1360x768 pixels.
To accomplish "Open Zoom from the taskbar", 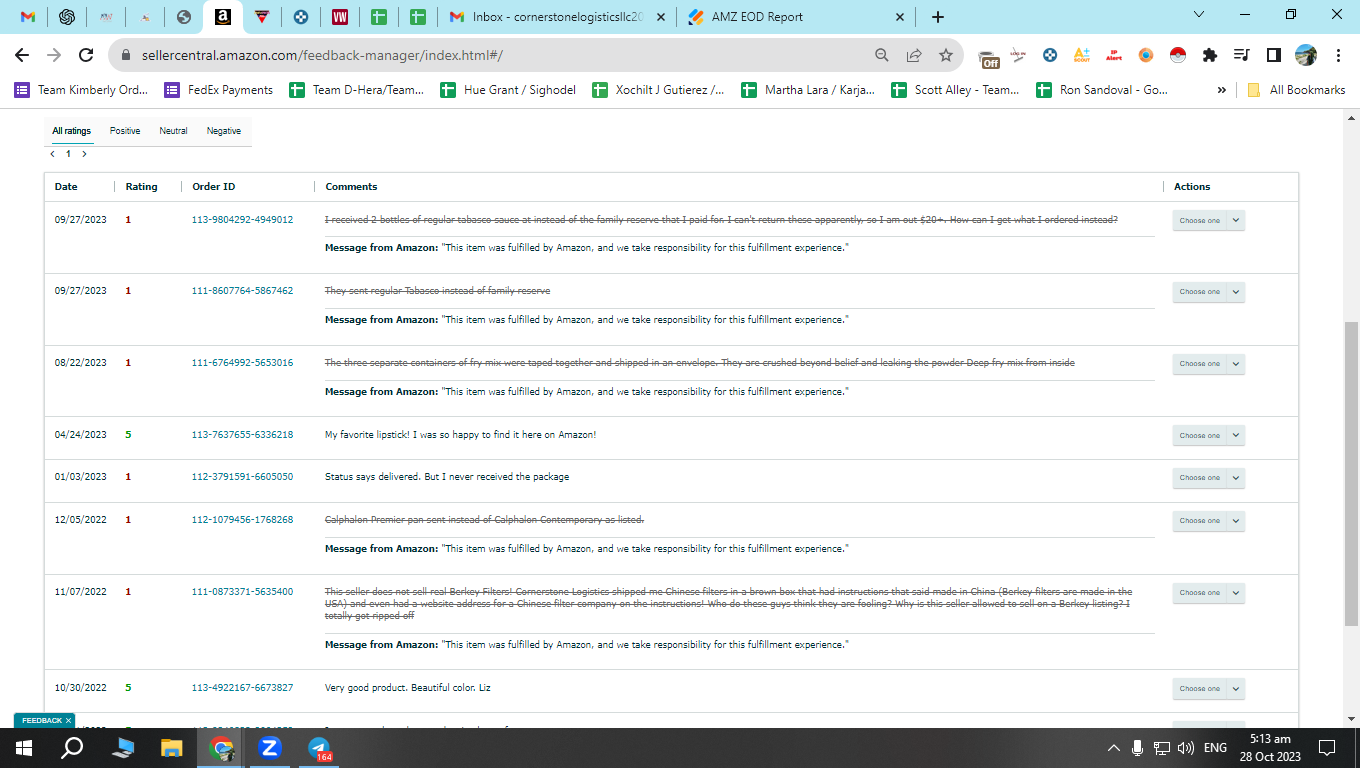I will 269,747.
